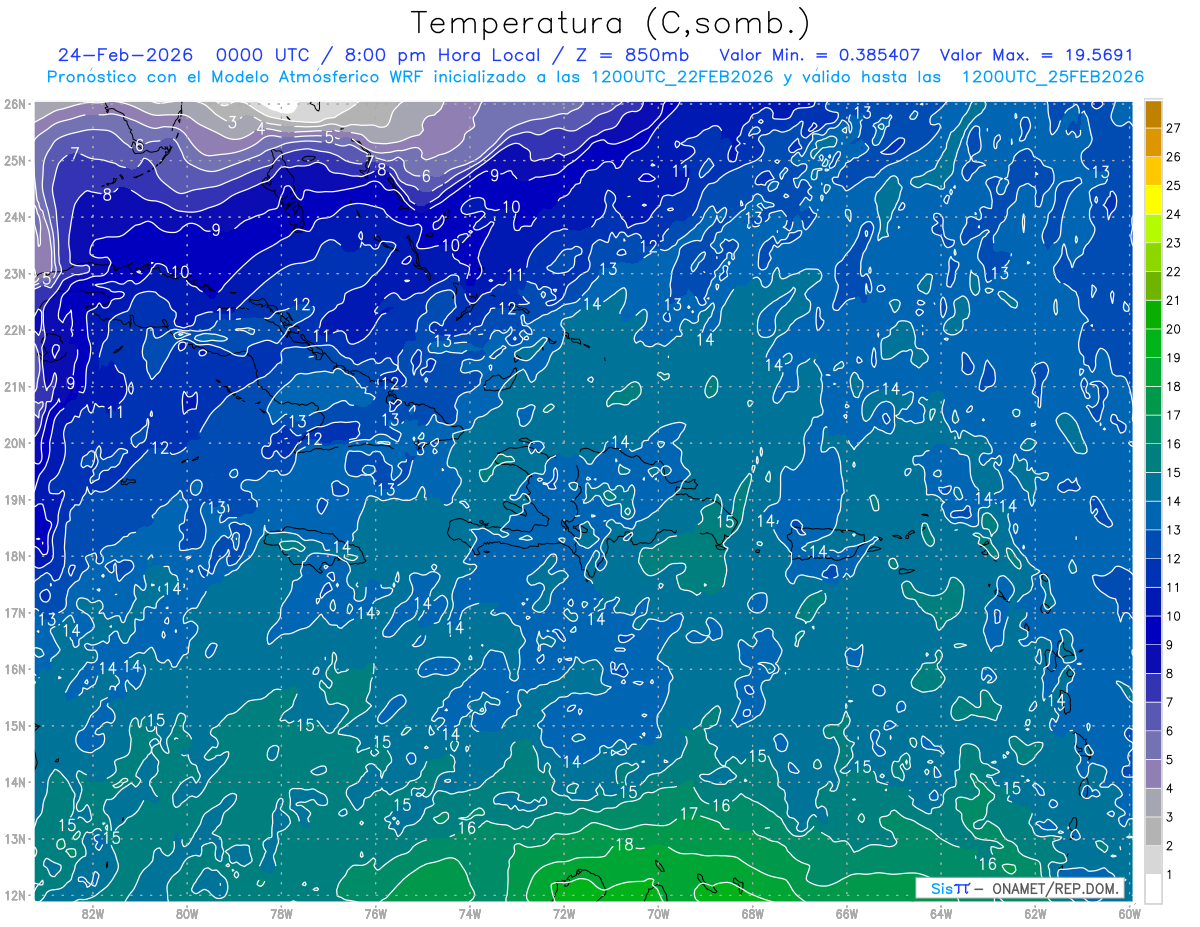
Task: Click the 20N latitude label
Action: click(15, 443)
